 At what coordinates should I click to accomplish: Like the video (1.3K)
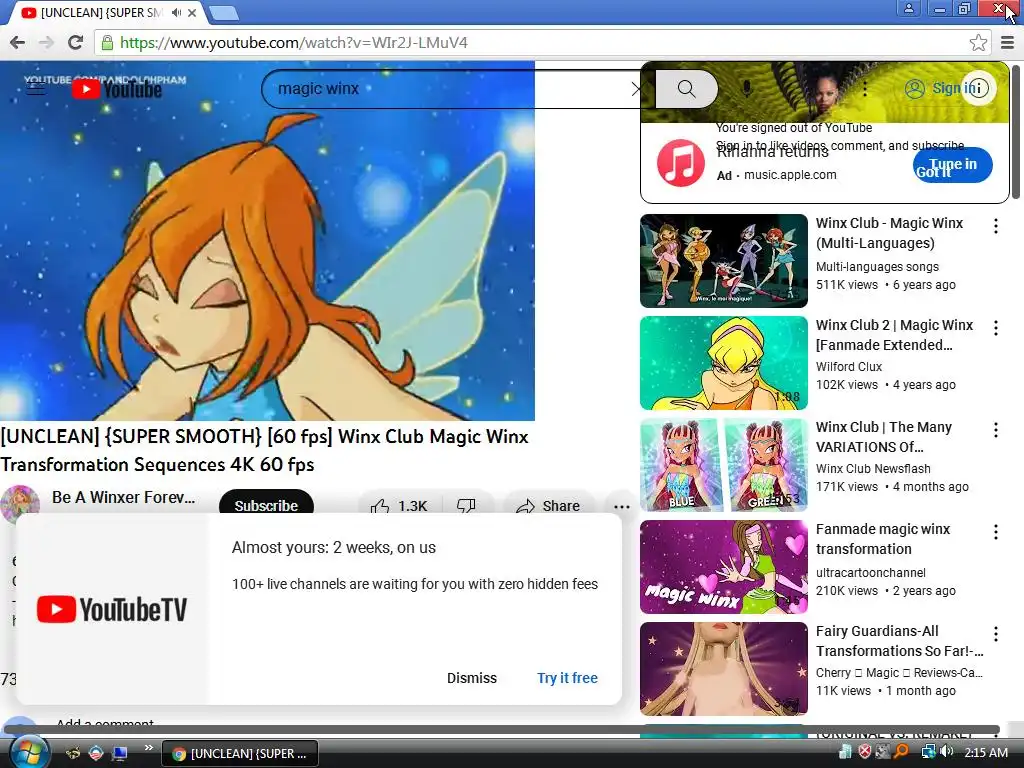click(399, 506)
